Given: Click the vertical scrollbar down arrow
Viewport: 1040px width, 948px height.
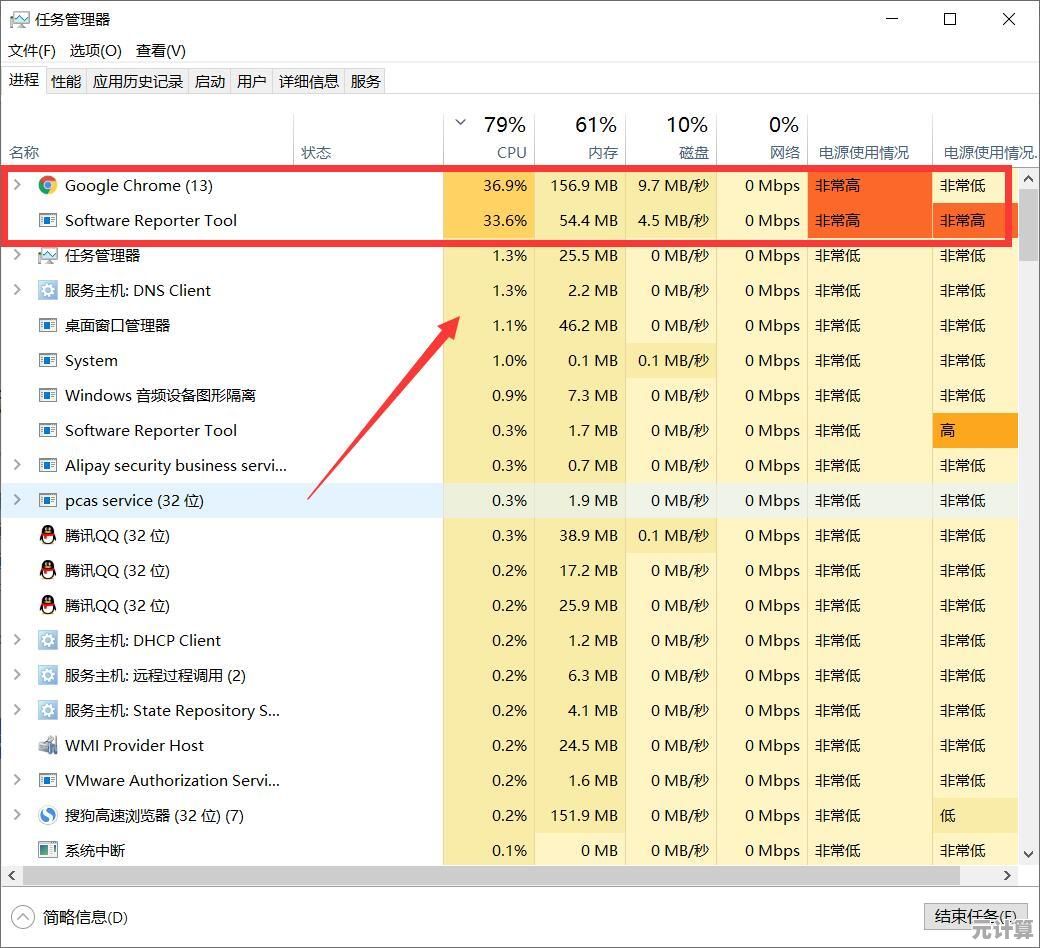Looking at the screenshot, I should [x=1028, y=853].
